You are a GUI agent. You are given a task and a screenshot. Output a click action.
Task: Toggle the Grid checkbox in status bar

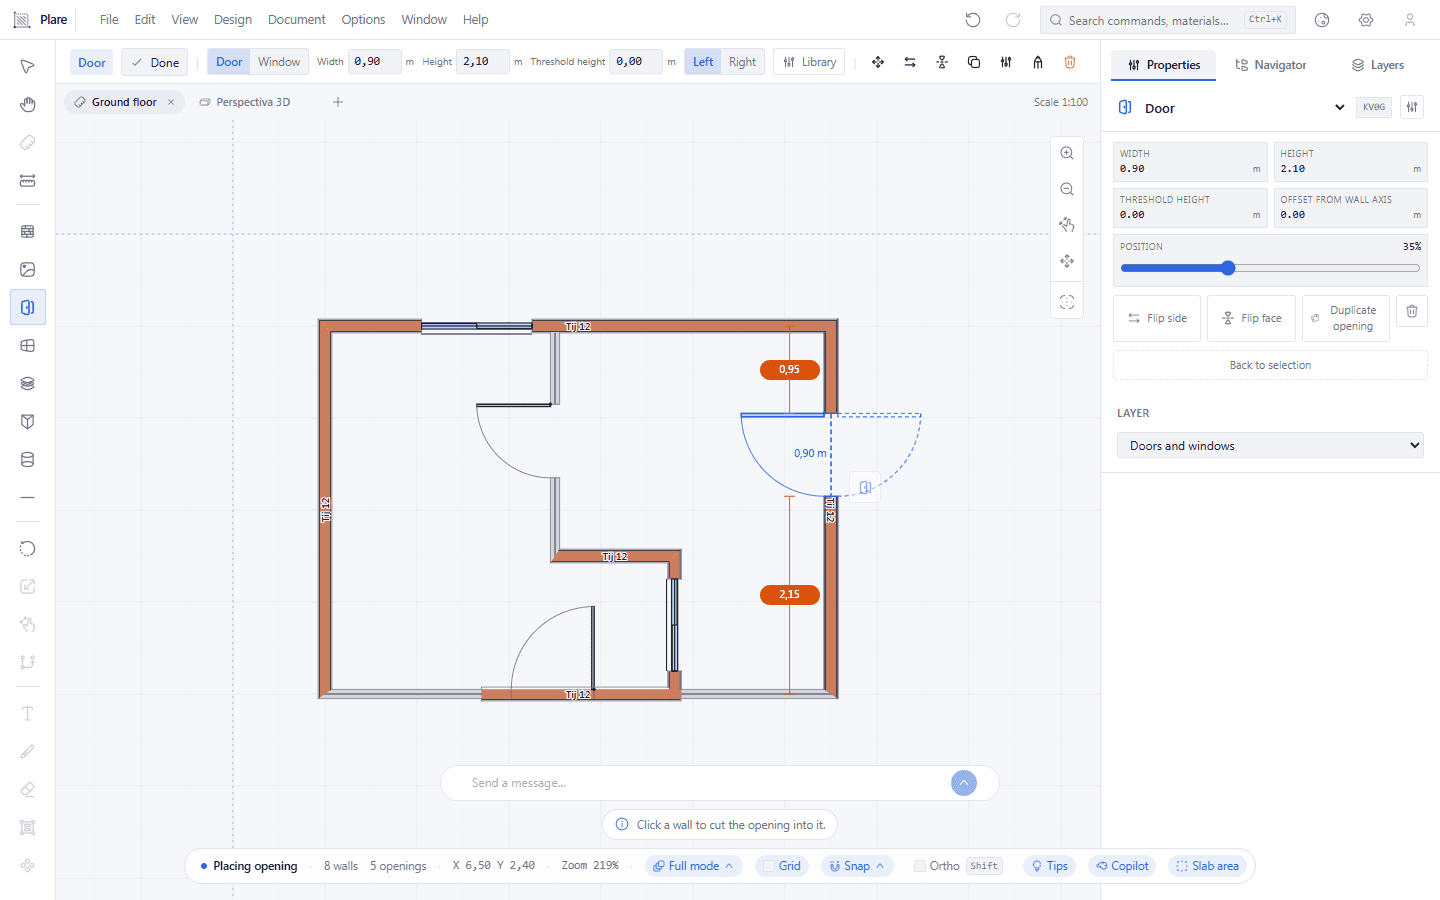pos(769,866)
